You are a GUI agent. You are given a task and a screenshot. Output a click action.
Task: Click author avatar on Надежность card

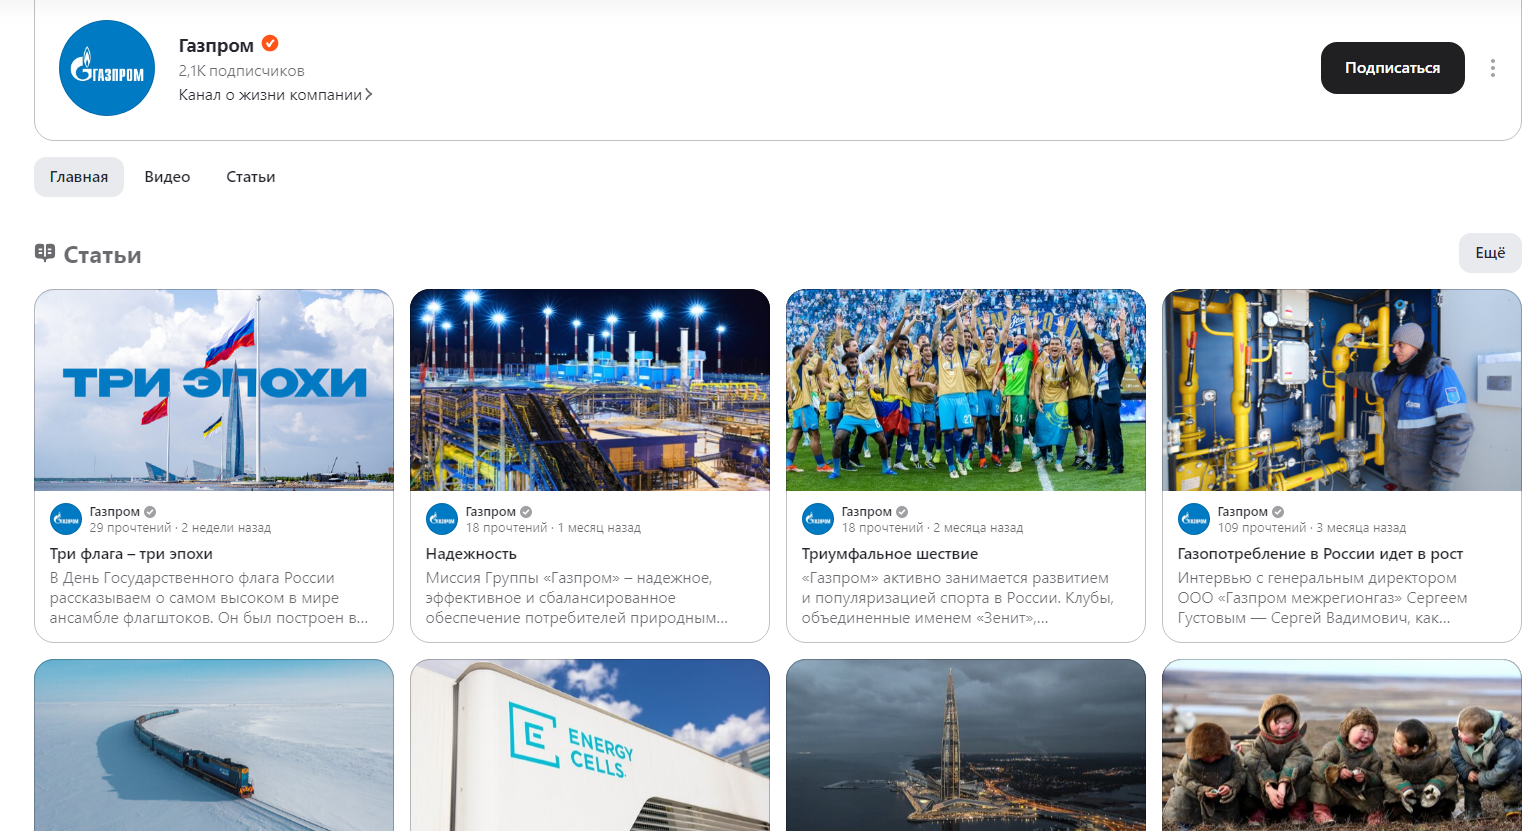pyautogui.click(x=442, y=519)
